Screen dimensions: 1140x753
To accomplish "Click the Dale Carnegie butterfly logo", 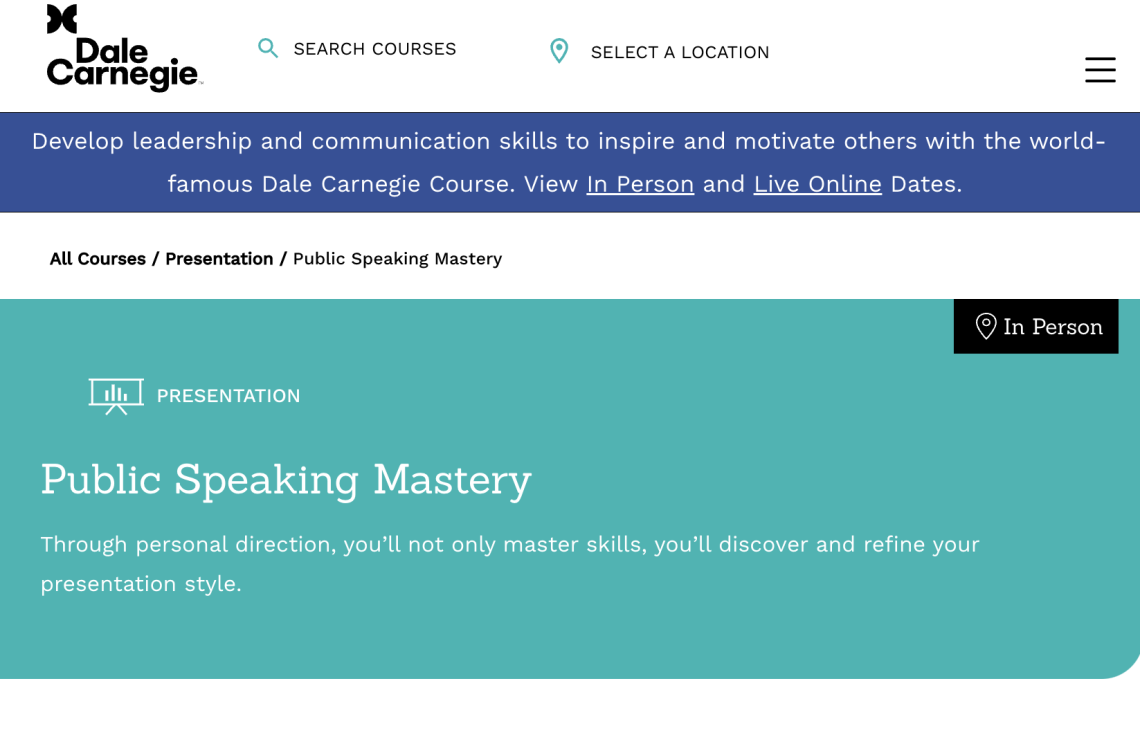I will coord(64,18).
